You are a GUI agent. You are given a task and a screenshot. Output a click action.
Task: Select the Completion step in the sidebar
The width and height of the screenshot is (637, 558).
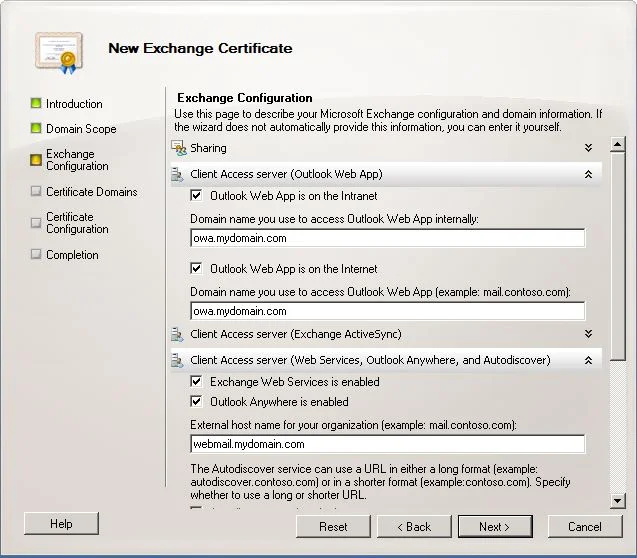pyautogui.click(x=72, y=255)
